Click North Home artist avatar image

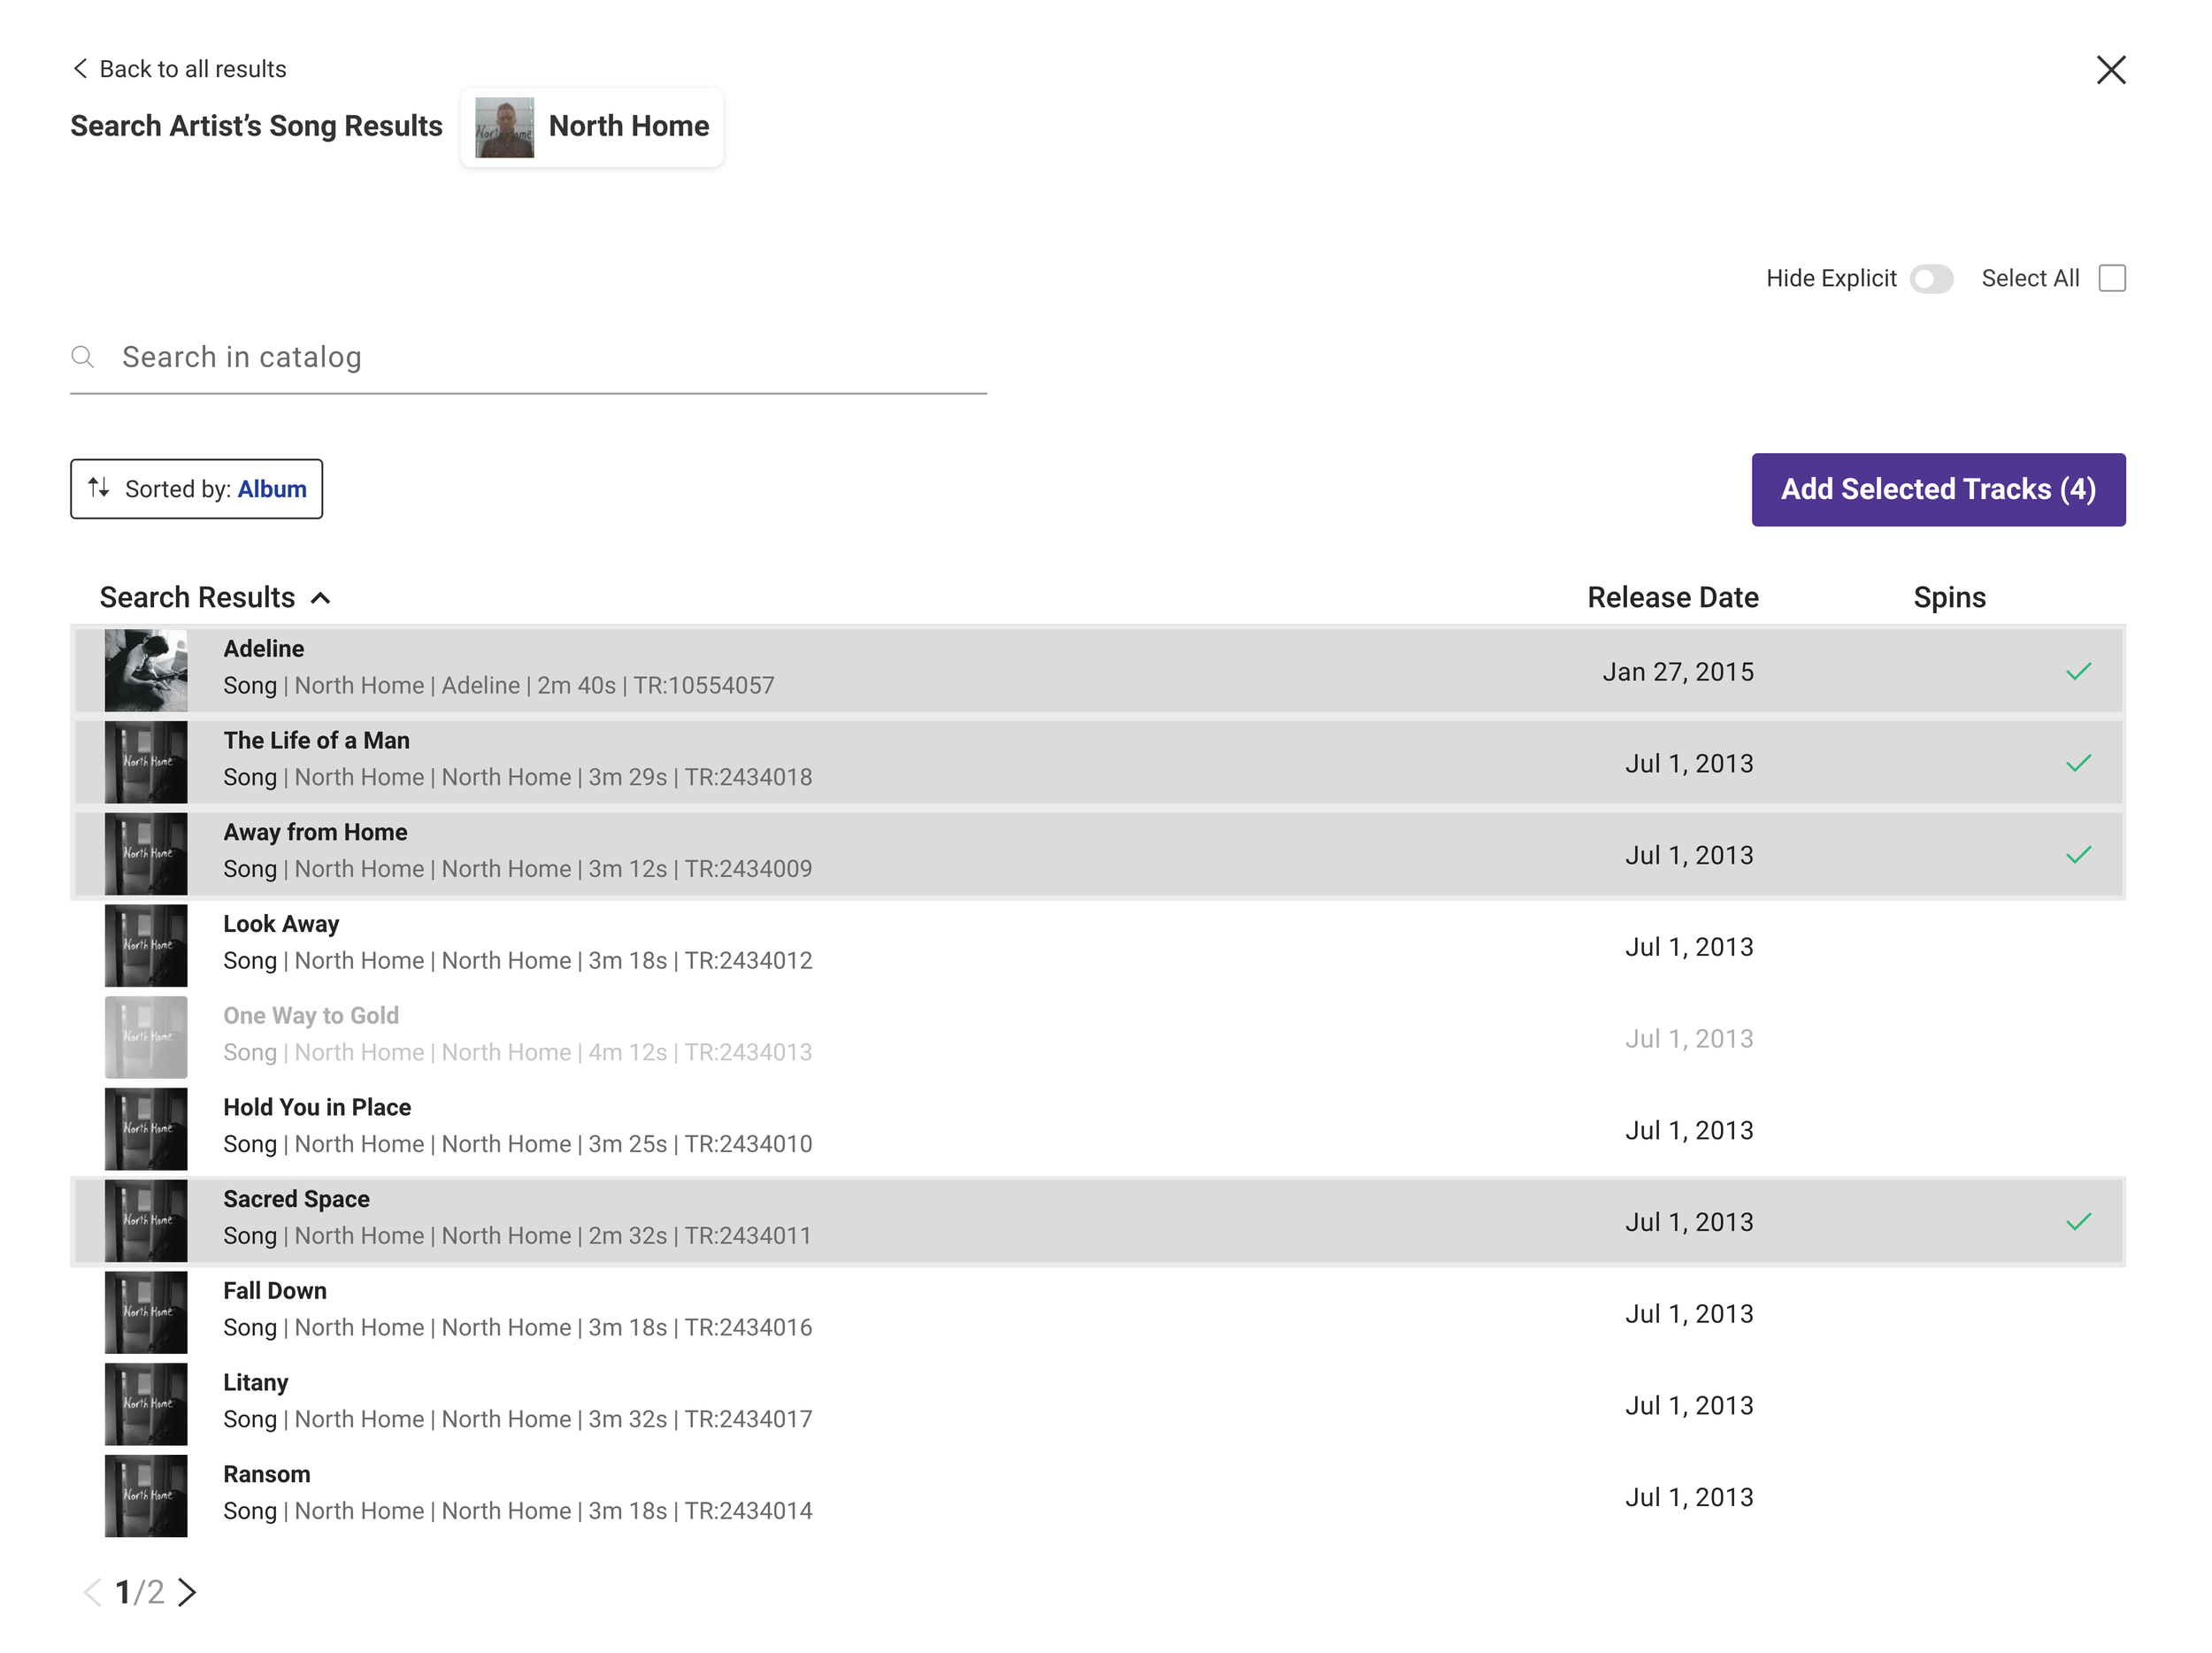(504, 127)
